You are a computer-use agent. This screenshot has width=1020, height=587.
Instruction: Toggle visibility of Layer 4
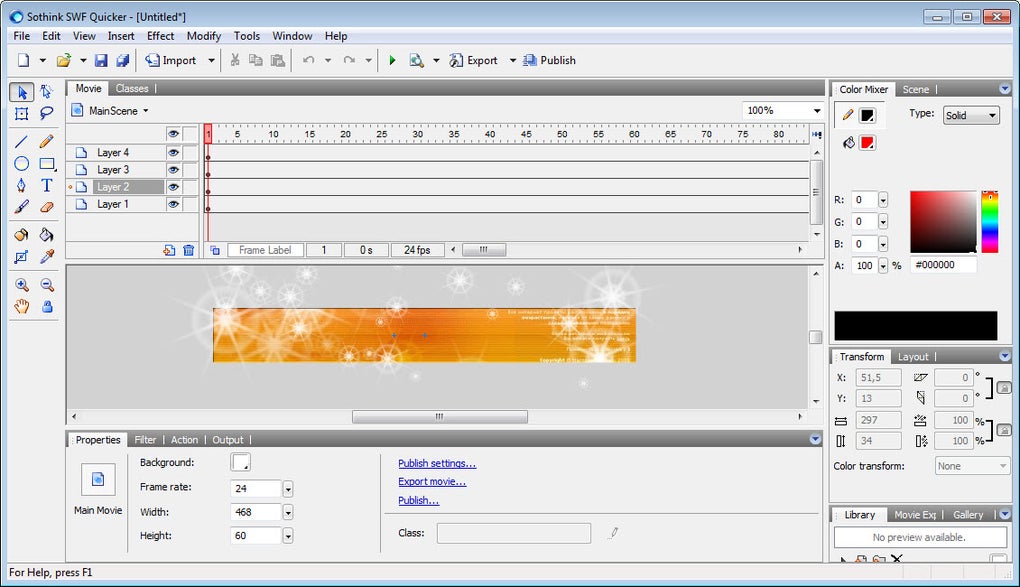coord(173,153)
